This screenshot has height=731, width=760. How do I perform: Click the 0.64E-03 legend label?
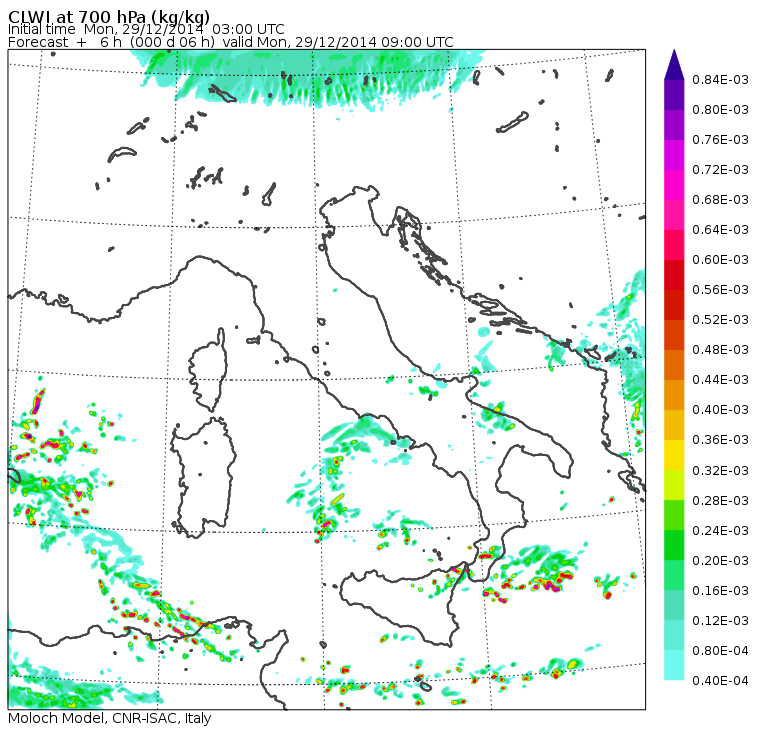(x=720, y=230)
